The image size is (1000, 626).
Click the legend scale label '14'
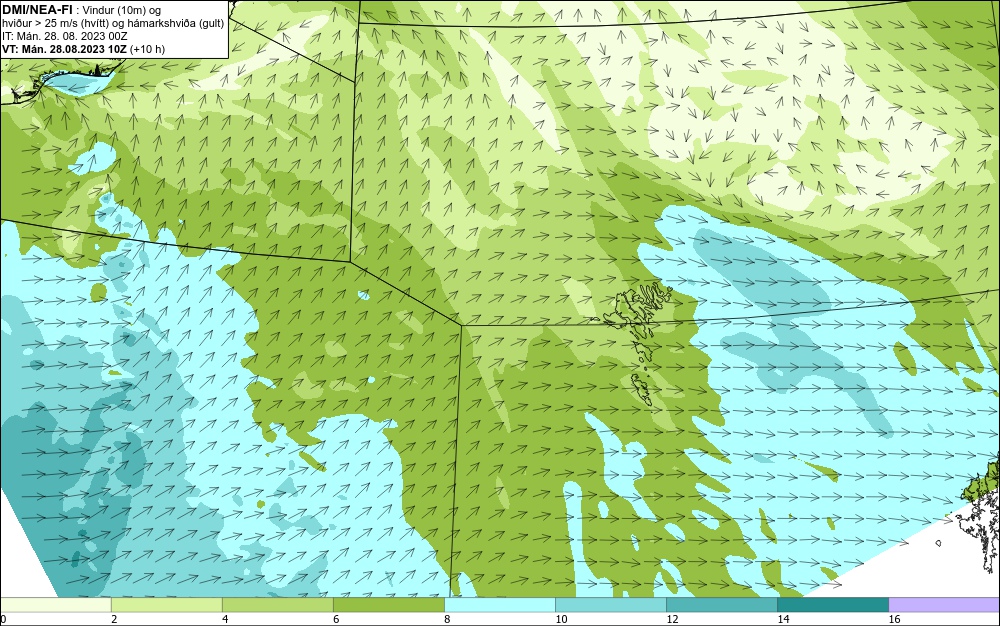[x=783, y=619]
